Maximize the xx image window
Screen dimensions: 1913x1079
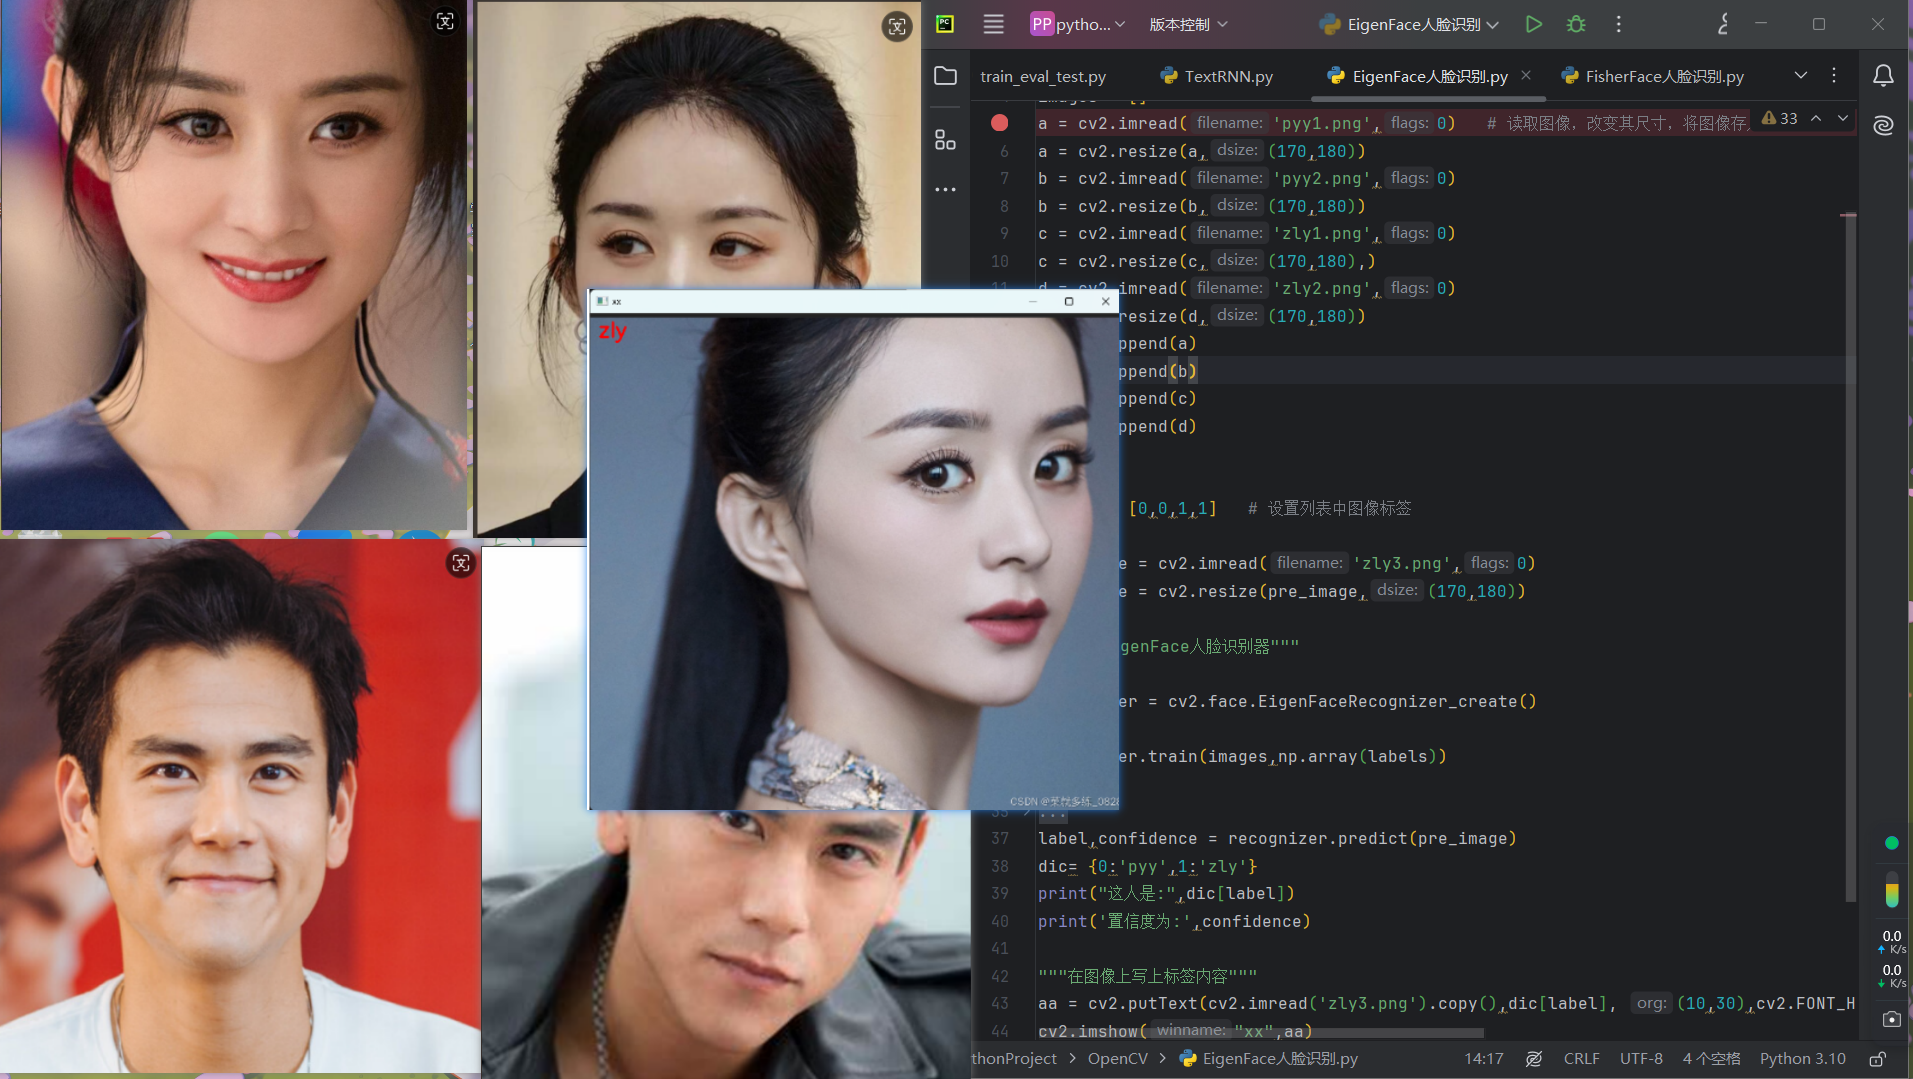[x=1069, y=301]
